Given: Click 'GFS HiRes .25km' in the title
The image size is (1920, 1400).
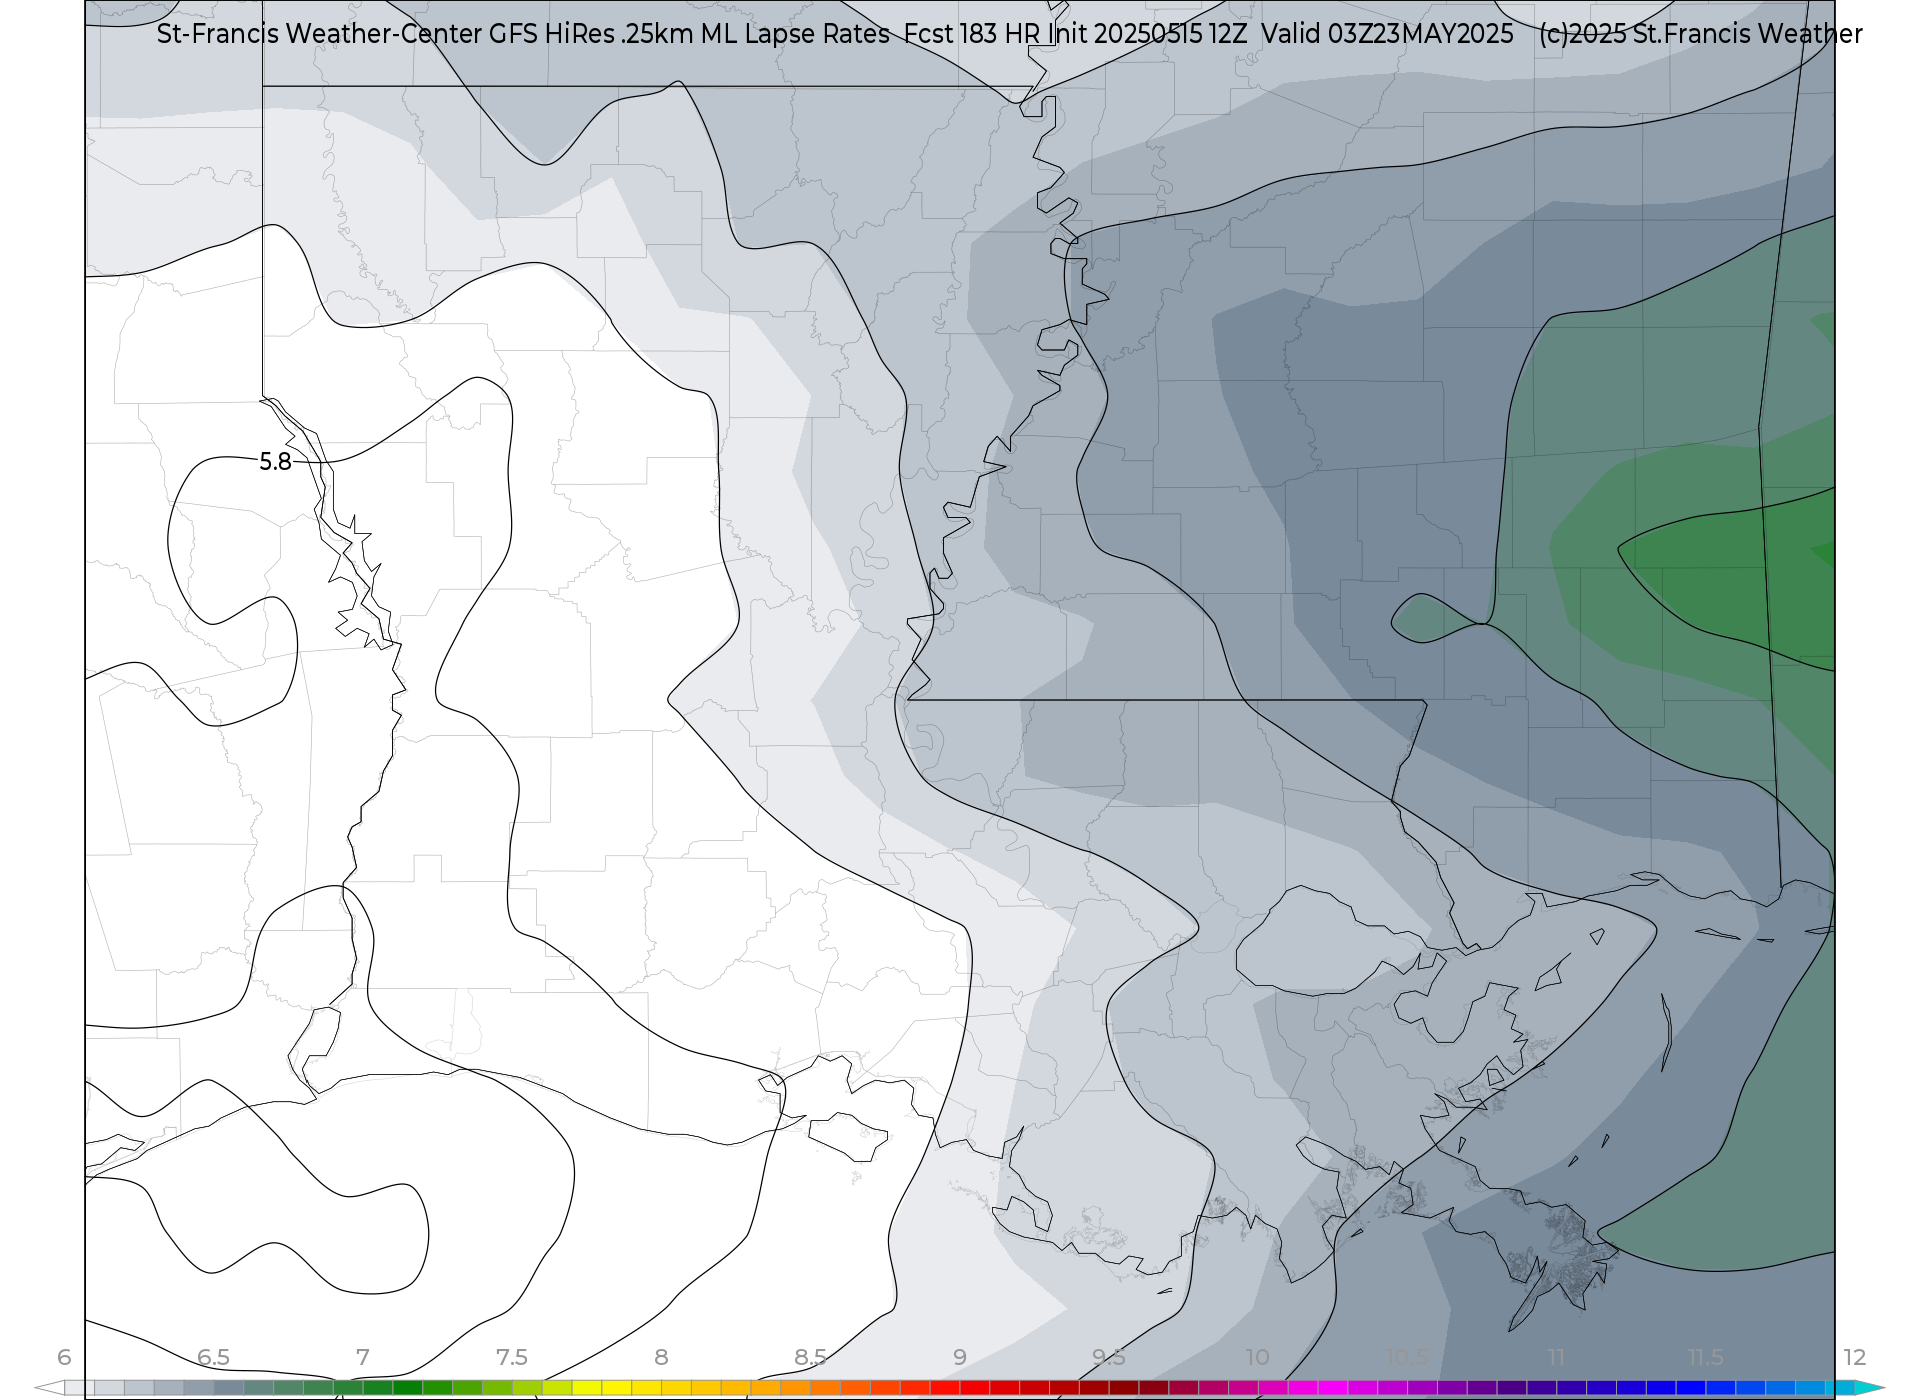Looking at the screenshot, I should point(591,34).
